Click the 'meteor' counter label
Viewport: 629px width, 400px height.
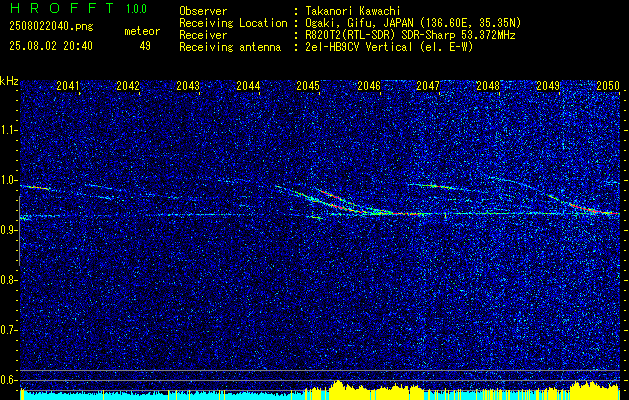tap(142, 31)
